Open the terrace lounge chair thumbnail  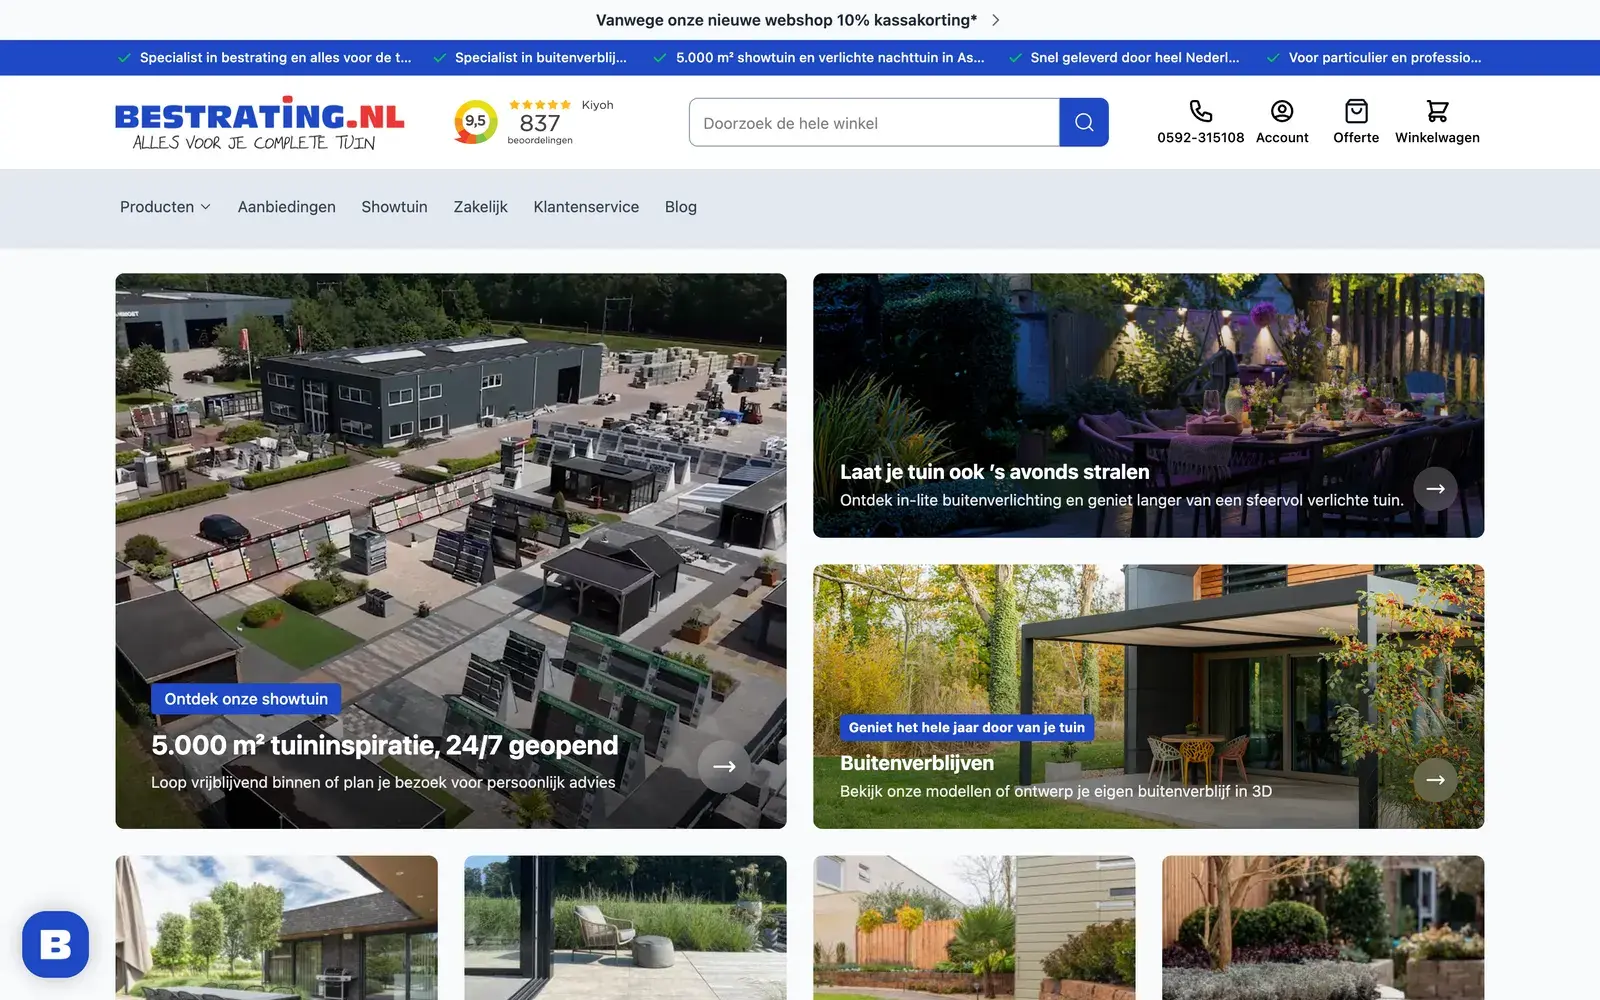click(625, 928)
